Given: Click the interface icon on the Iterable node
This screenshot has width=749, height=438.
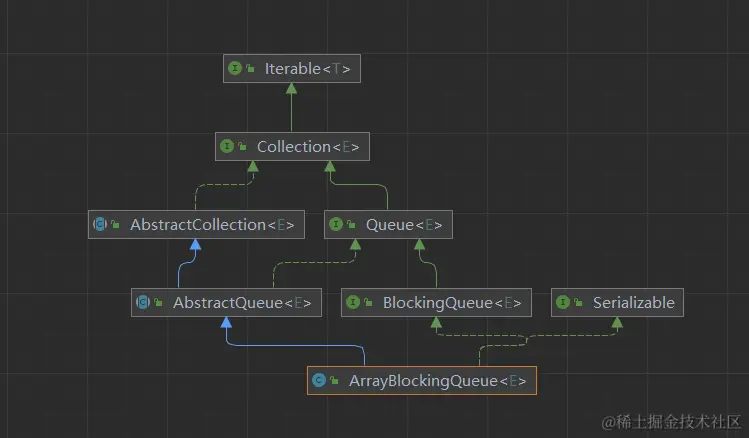Looking at the screenshot, I should (x=235, y=68).
